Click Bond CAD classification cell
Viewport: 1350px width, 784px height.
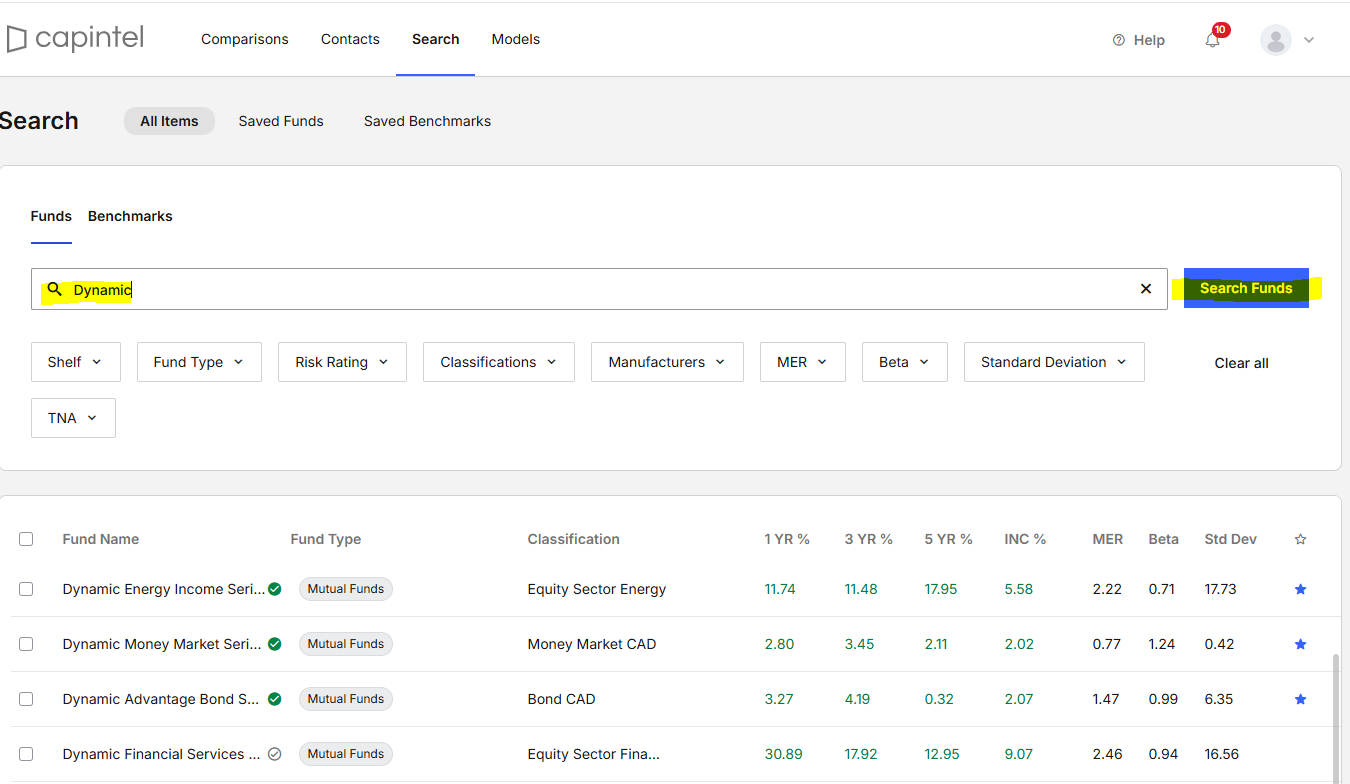point(561,699)
